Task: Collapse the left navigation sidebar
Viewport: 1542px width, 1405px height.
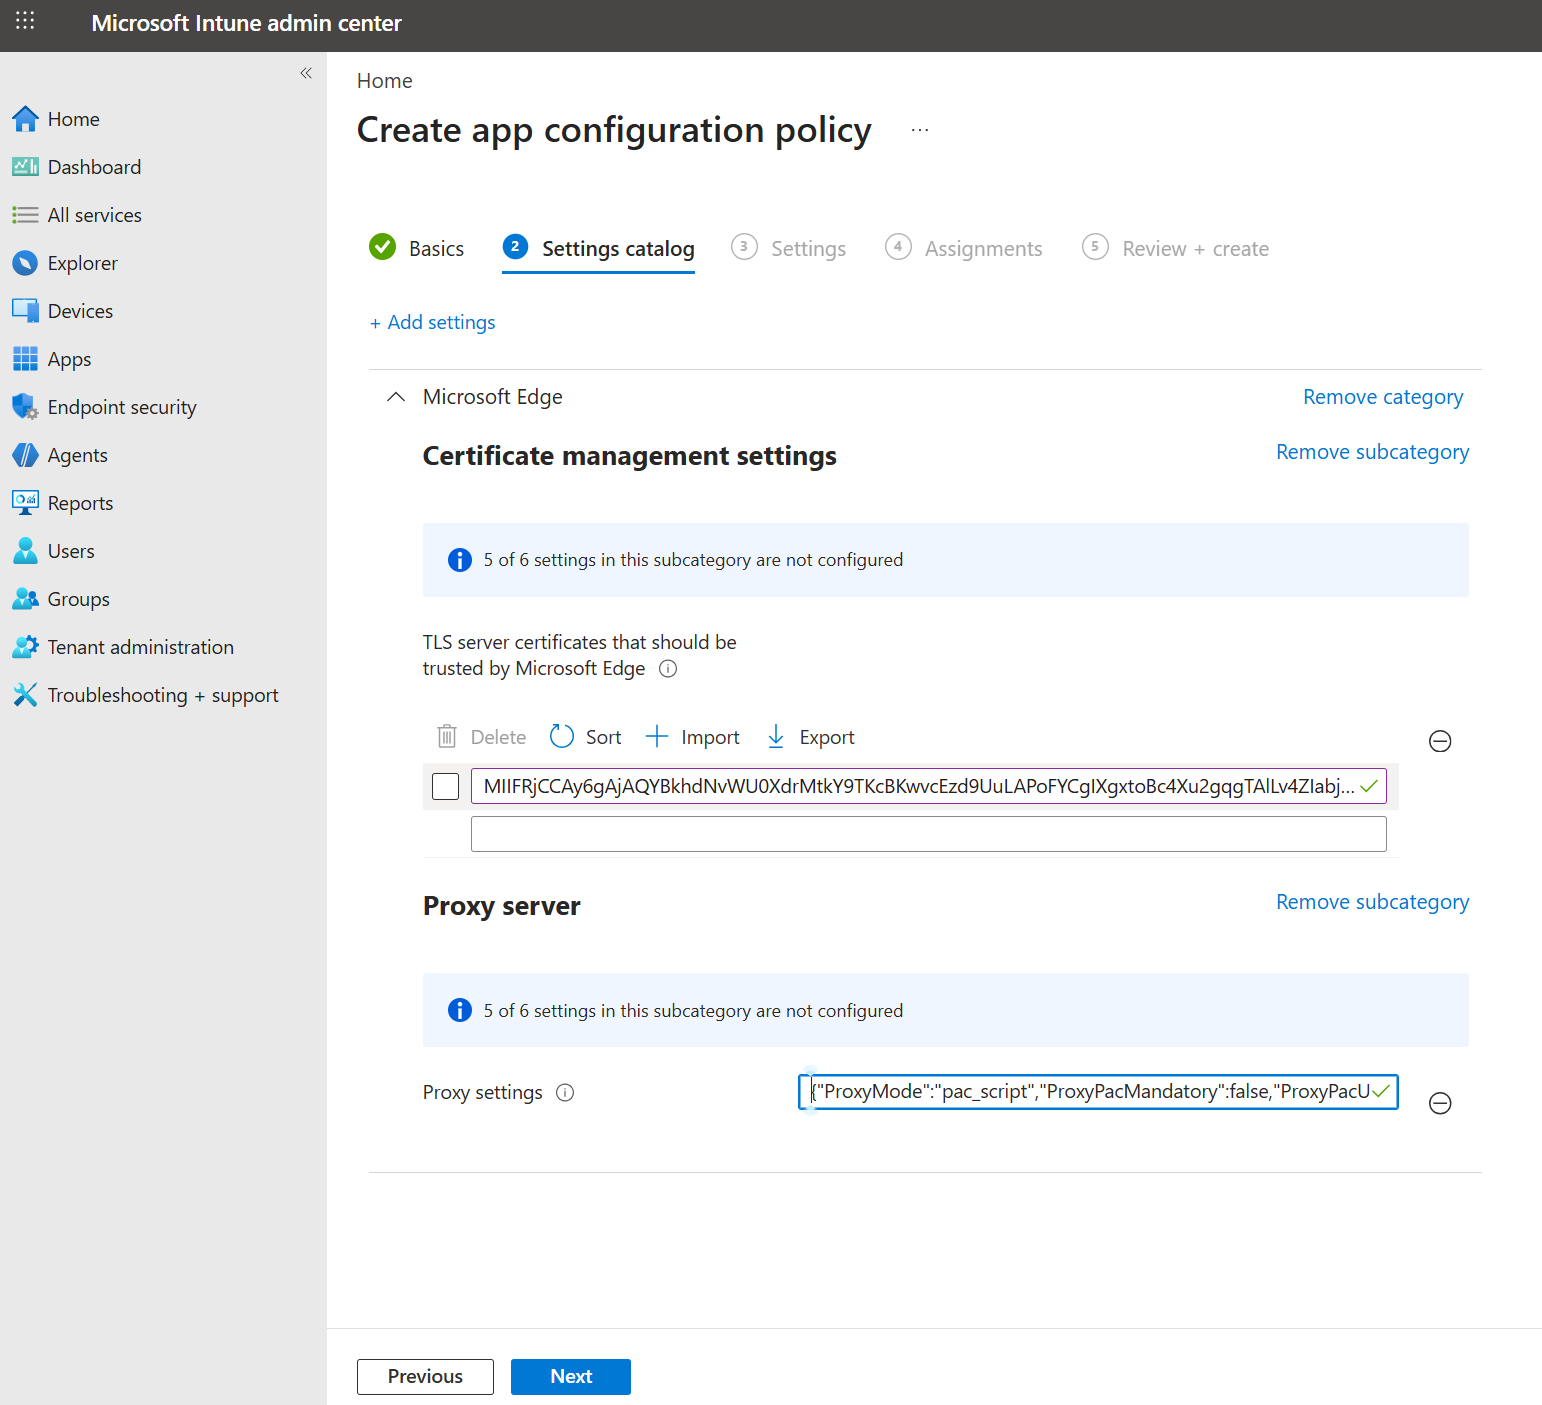Action: [306, 73]
